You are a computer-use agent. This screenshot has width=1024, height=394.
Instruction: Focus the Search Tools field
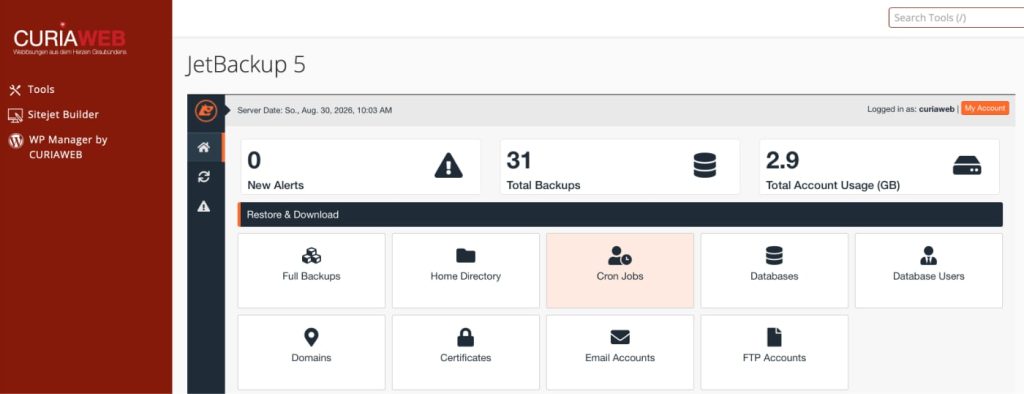point(956,18)
